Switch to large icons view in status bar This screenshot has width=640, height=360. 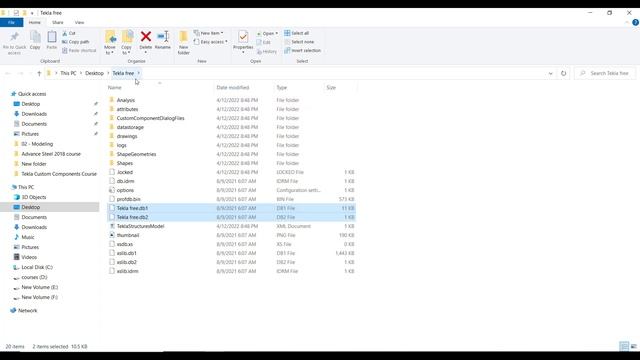(634, 346)
